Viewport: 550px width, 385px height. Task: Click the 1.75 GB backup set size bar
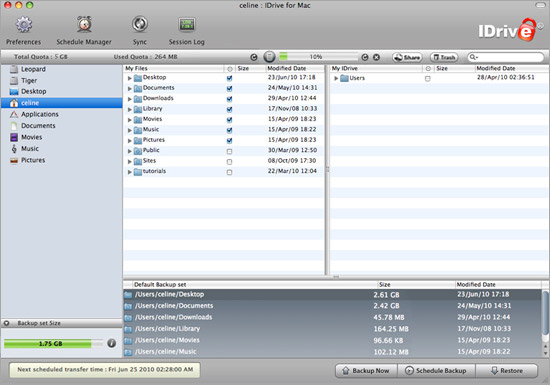(54, 343)
